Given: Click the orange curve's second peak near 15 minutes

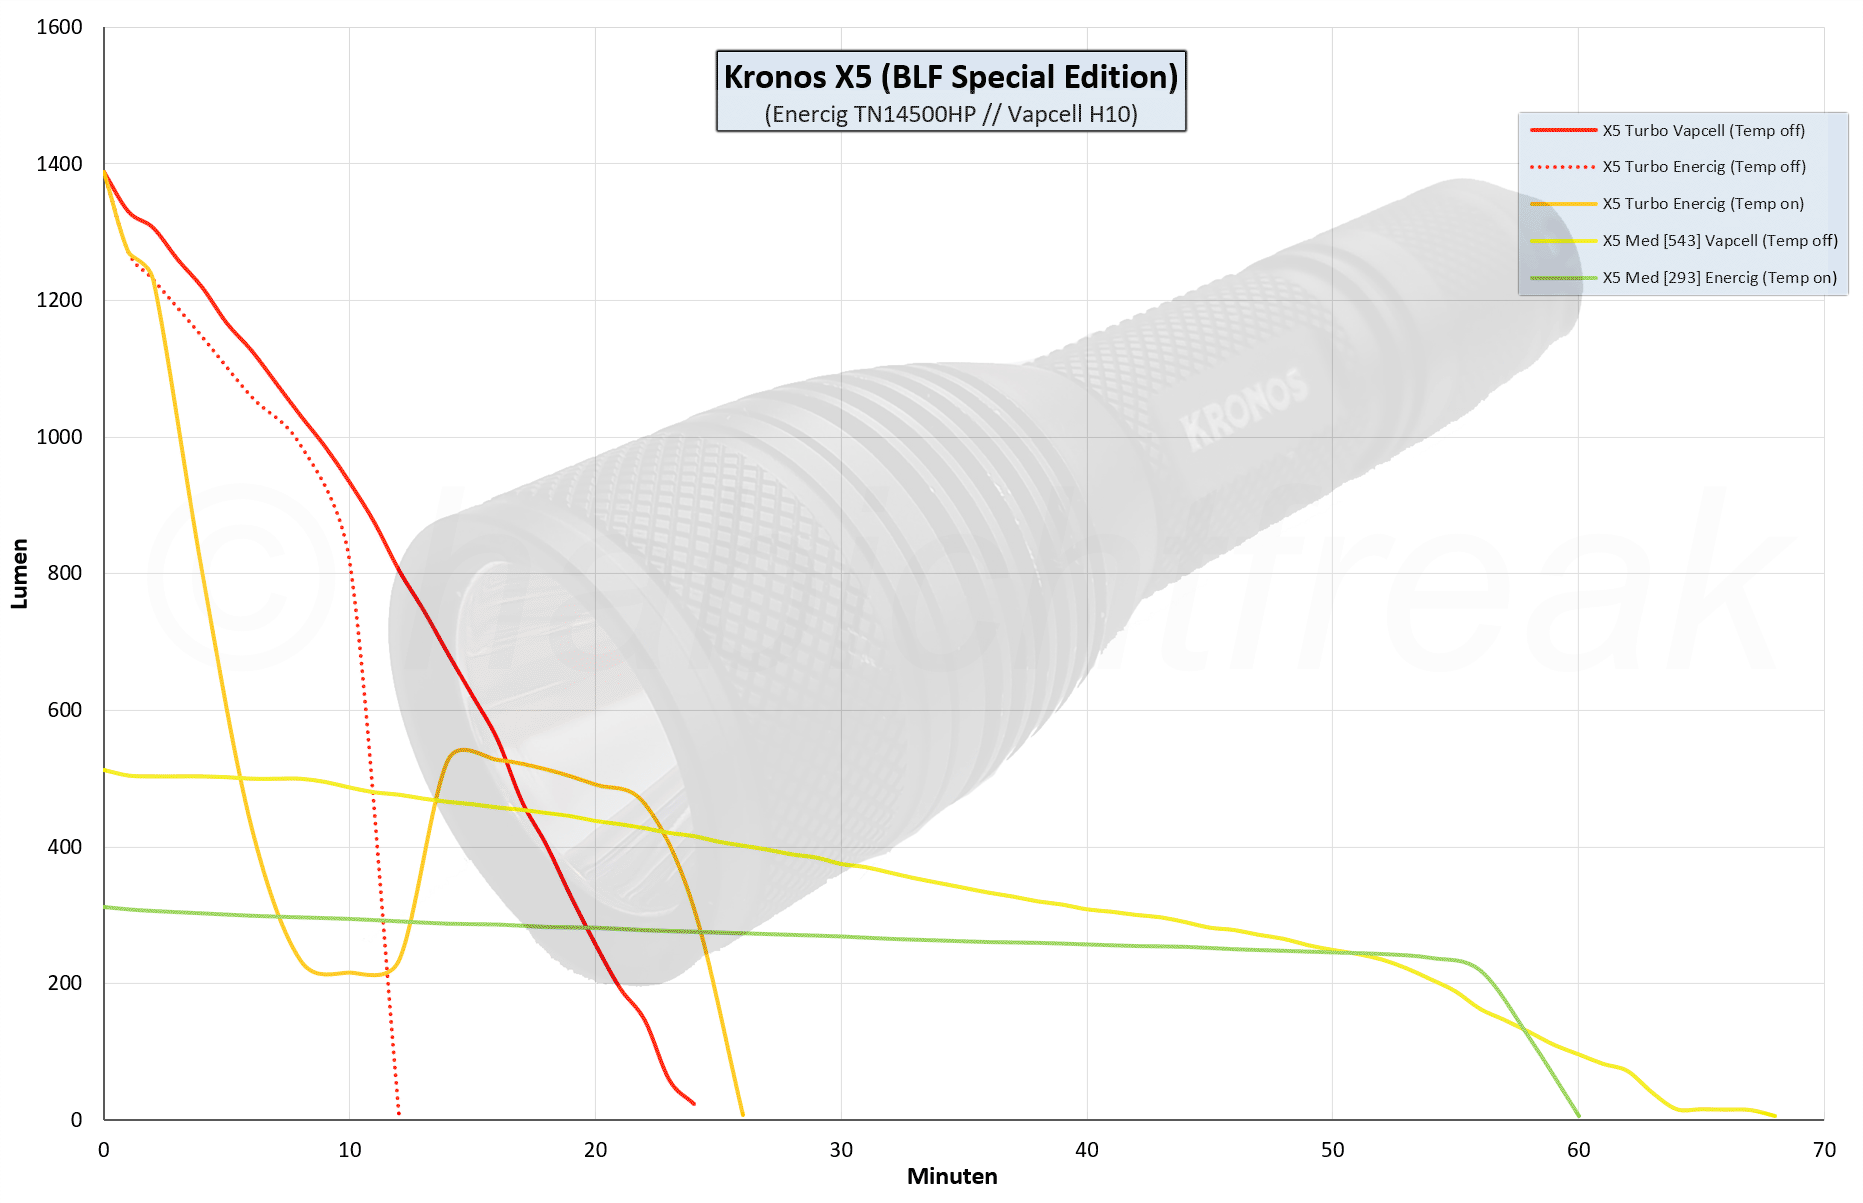Looking at the screenshot, I should click(462, 749).
